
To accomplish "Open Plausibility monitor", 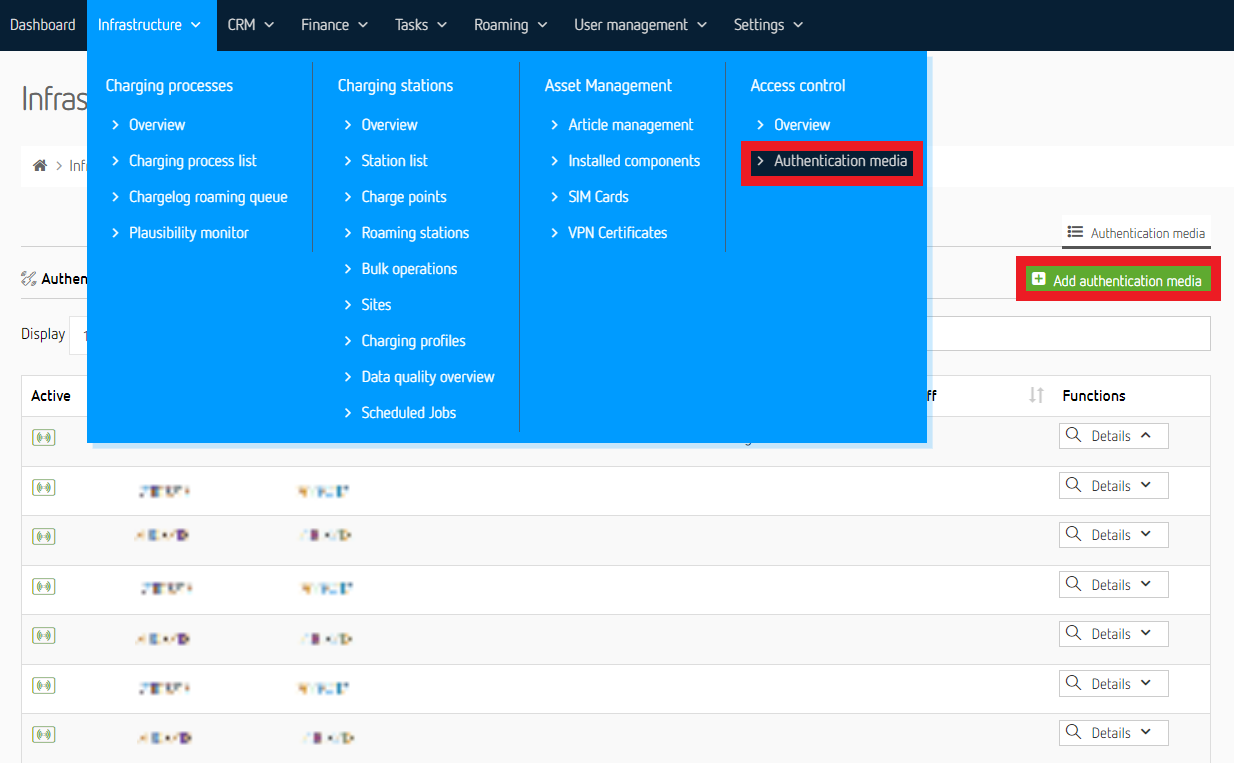I will click(189, 233).
